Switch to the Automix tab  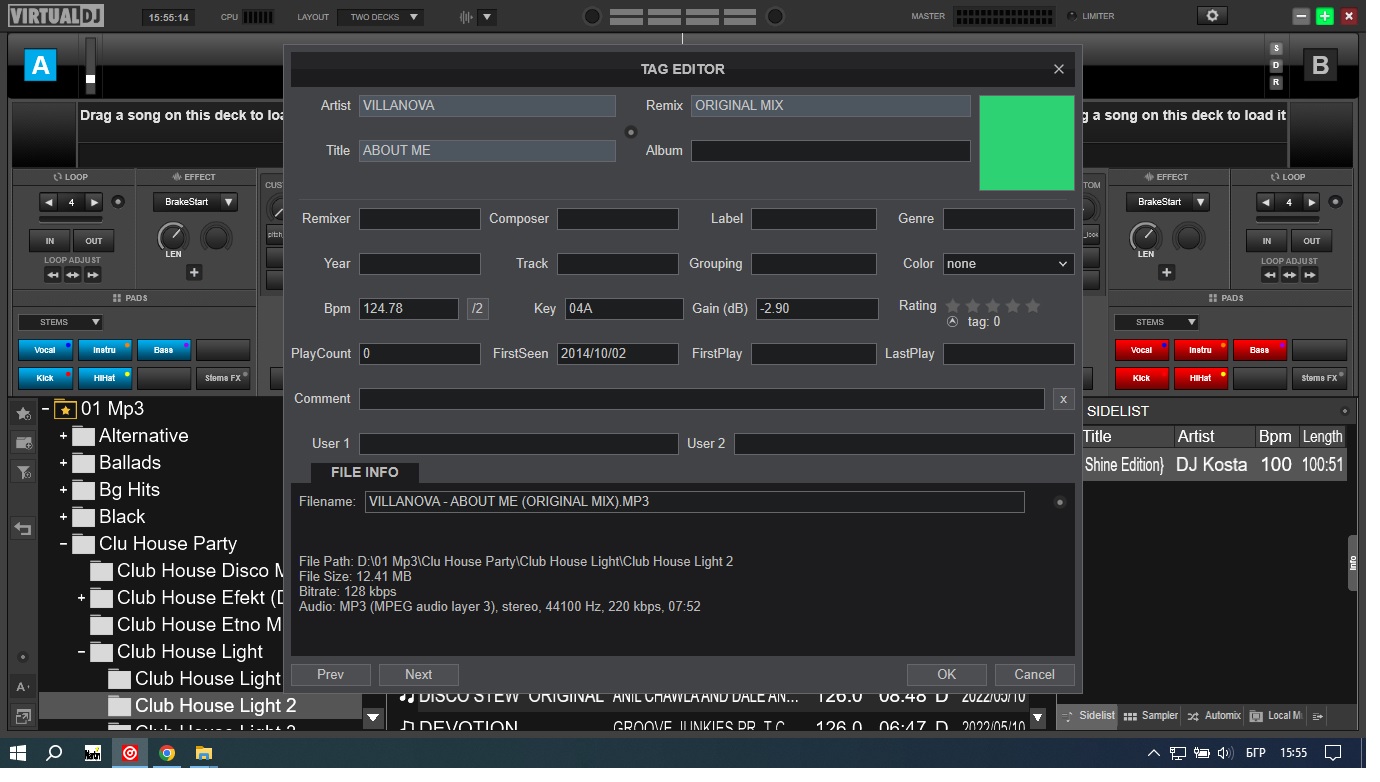(1213, 716)
